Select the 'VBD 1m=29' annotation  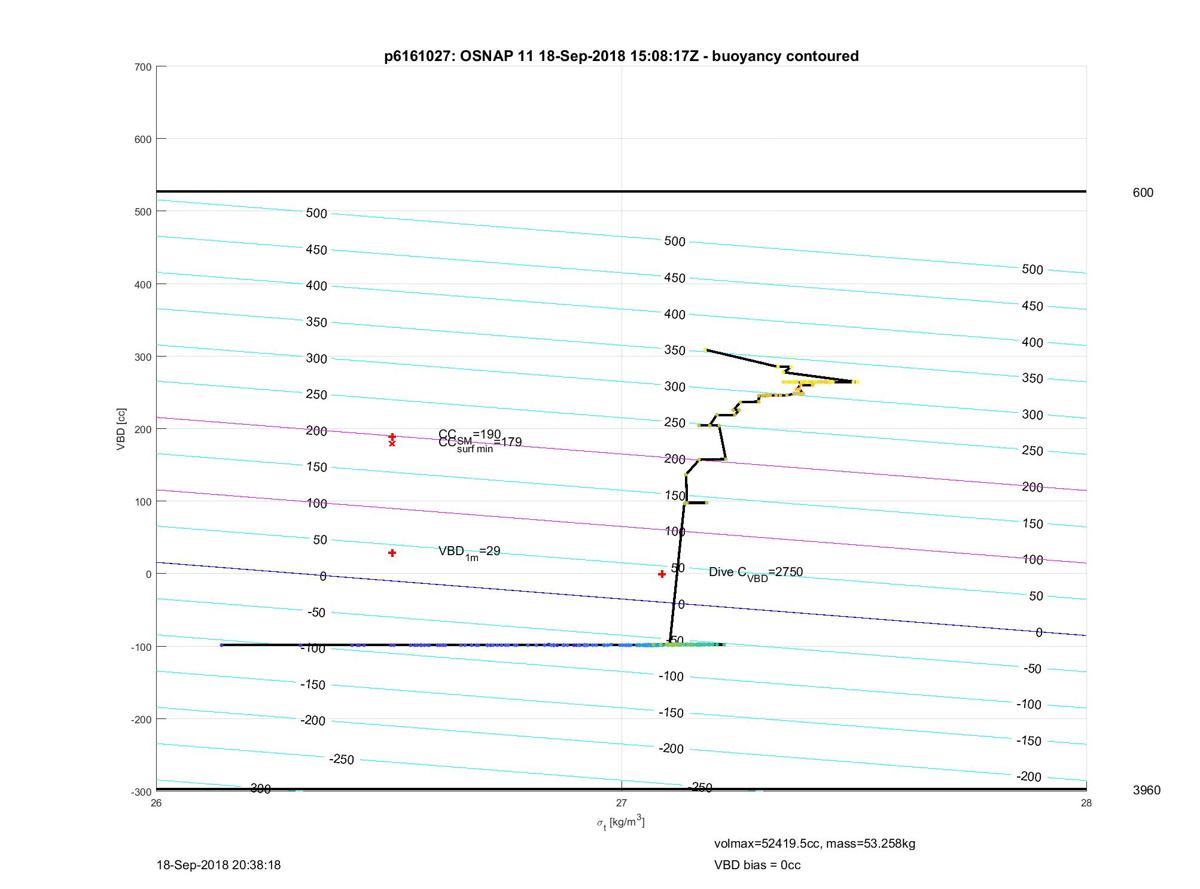point(469,551)
